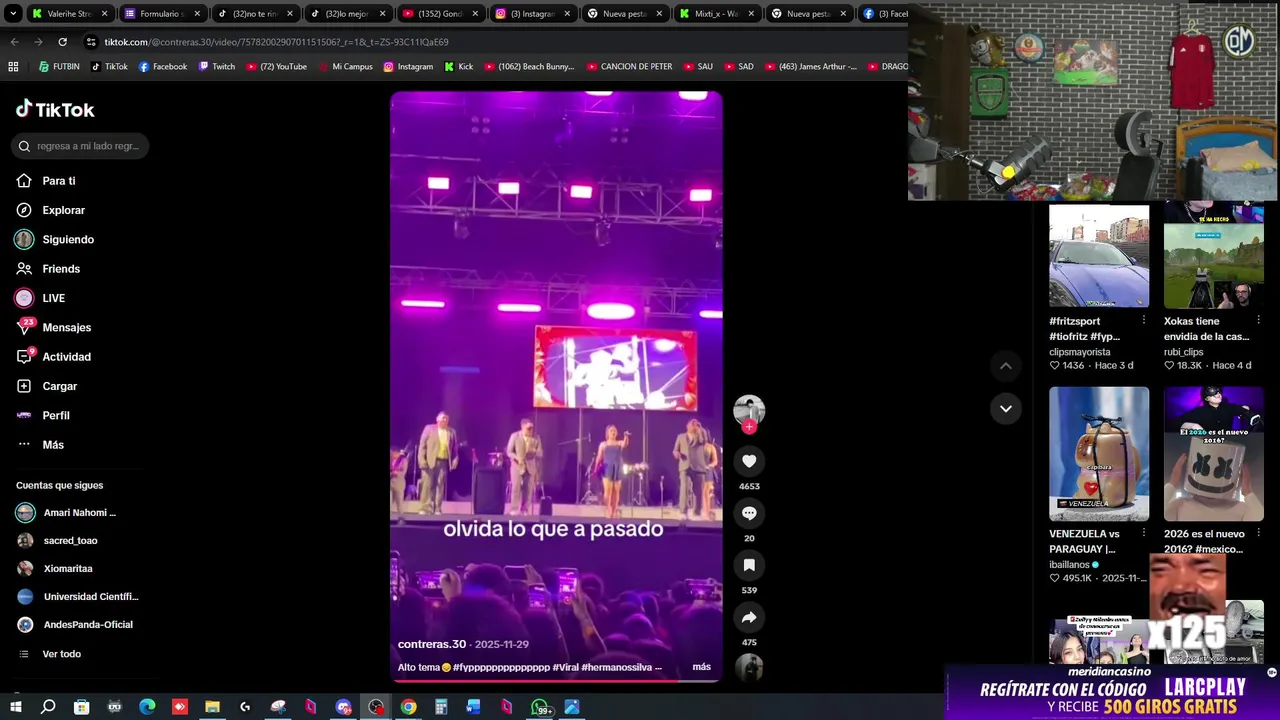Switch to Instagram browser tab
The height and width of the screenshot is (720, 1280).
532,14
